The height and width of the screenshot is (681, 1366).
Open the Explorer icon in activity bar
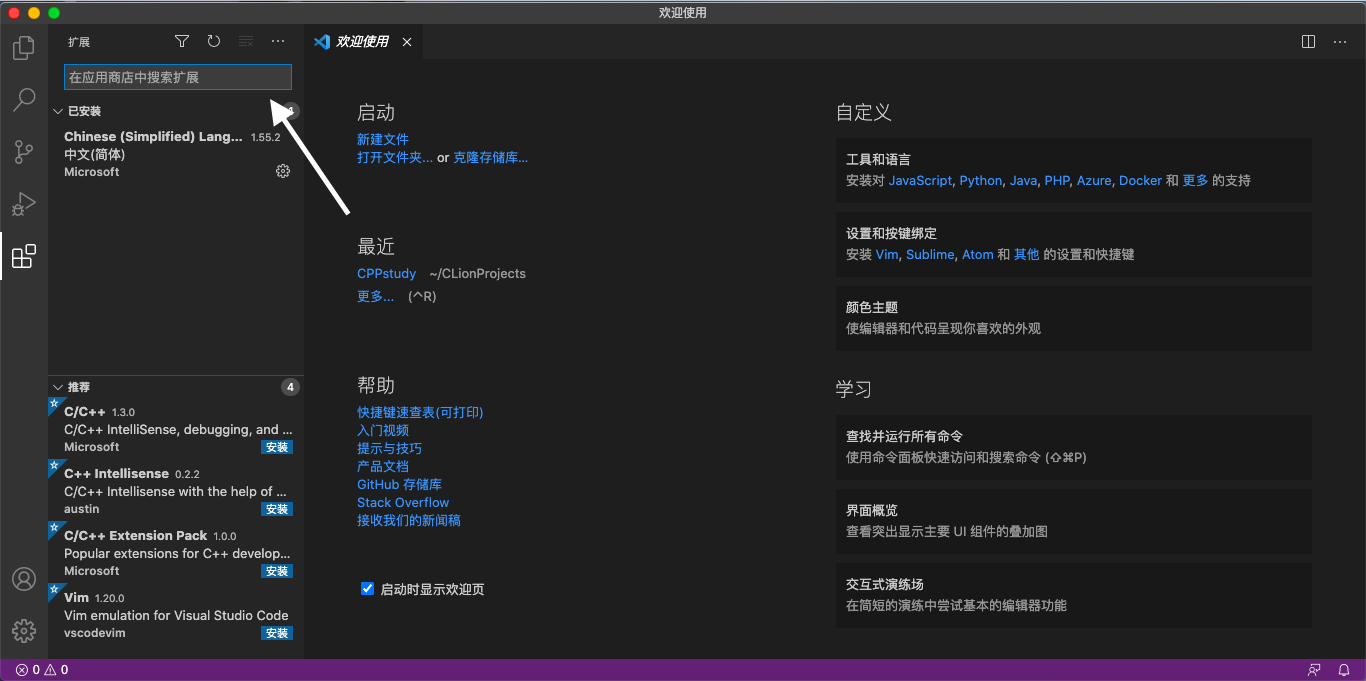(x=23, y=47)
